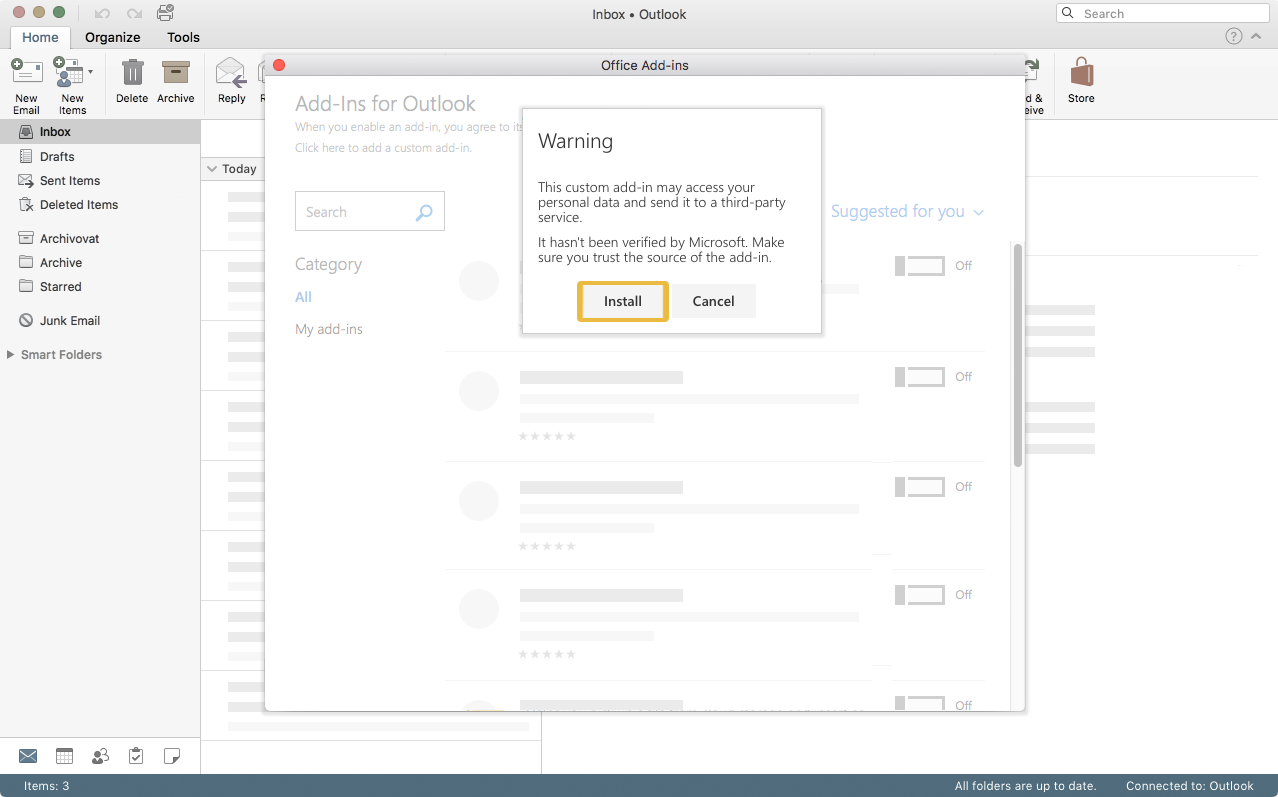The image size is (1278, 797).
Task: Open the Suggested for you sort dropdown
Action: tap(907, 211)
